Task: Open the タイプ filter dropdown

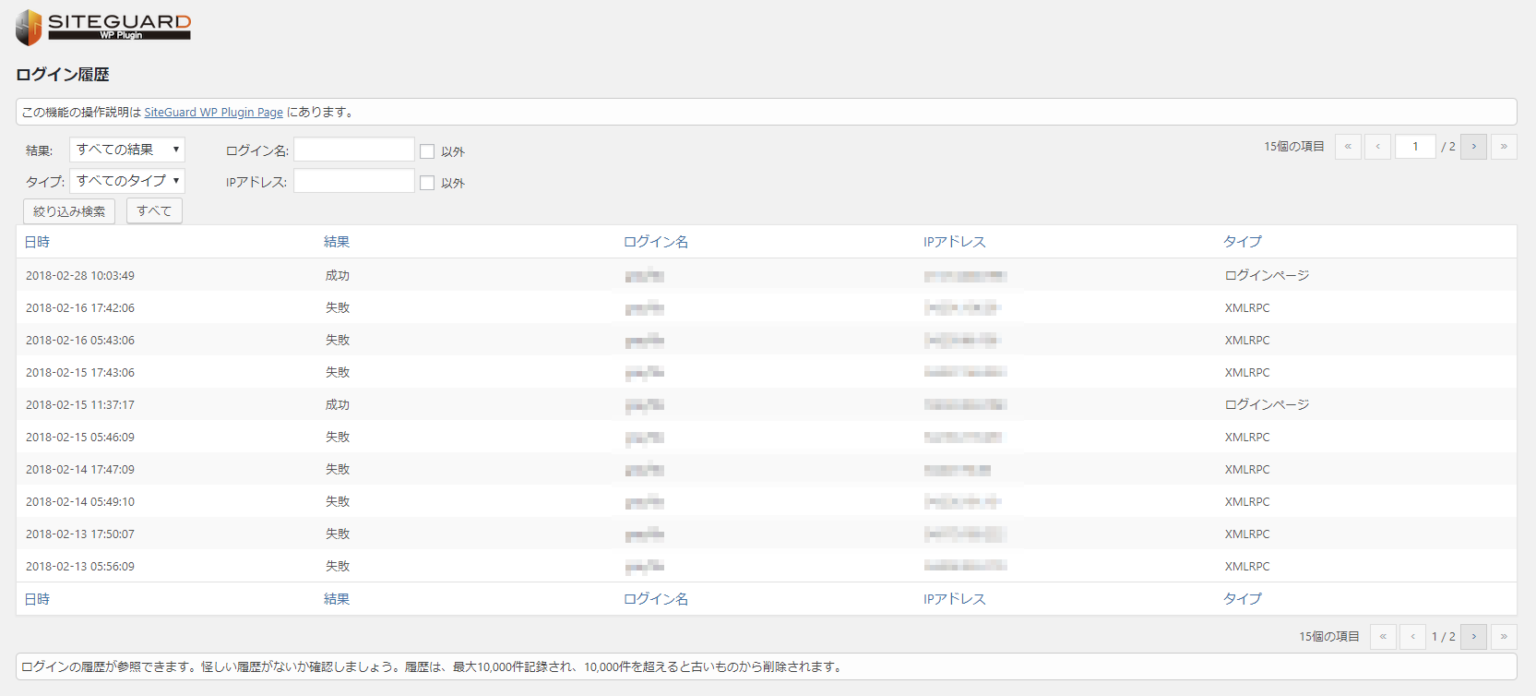Action: (x=127, y=181)
